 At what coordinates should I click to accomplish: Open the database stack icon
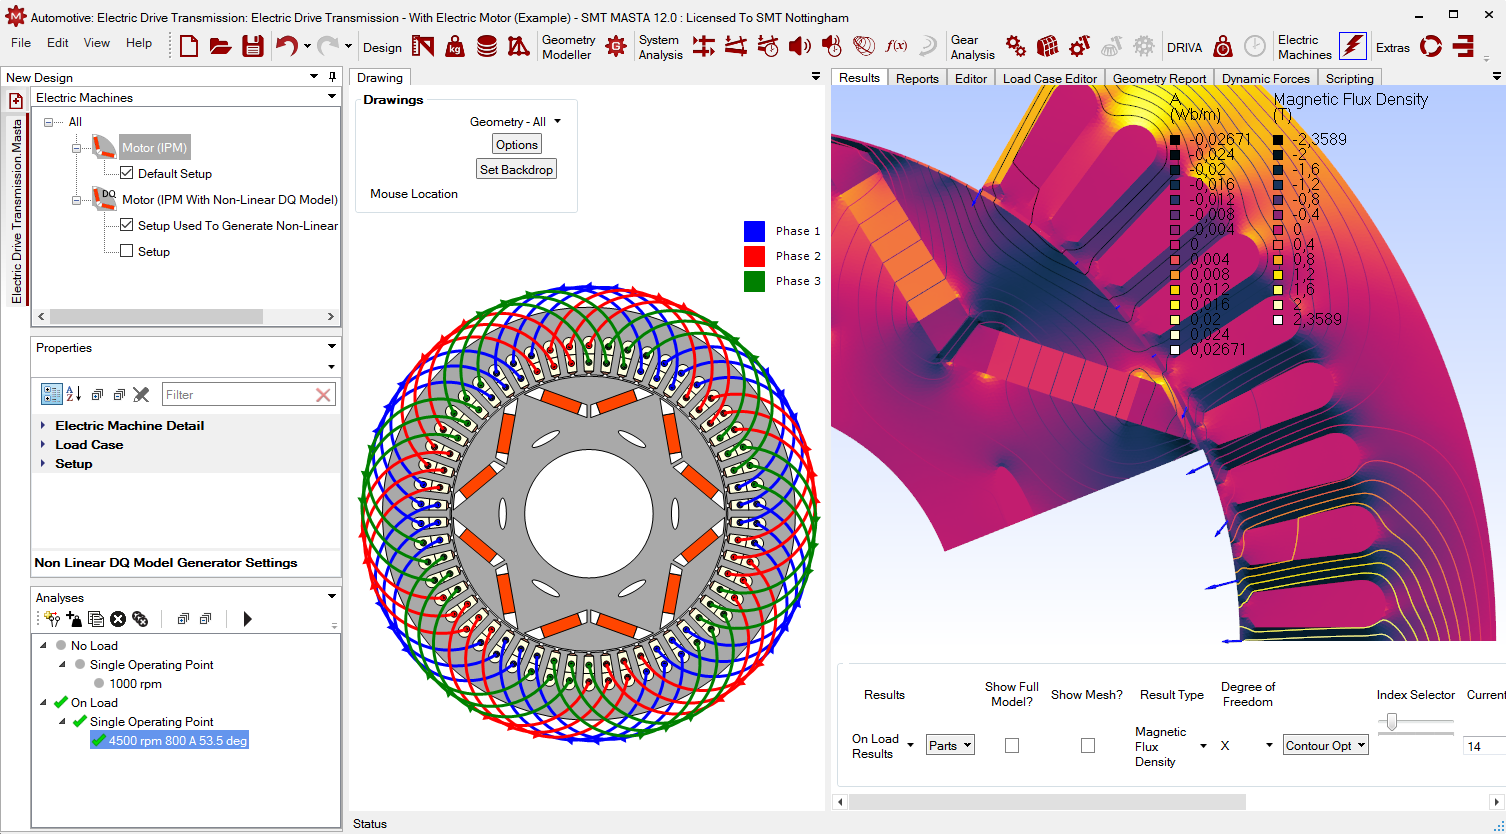tap(487, 46)
